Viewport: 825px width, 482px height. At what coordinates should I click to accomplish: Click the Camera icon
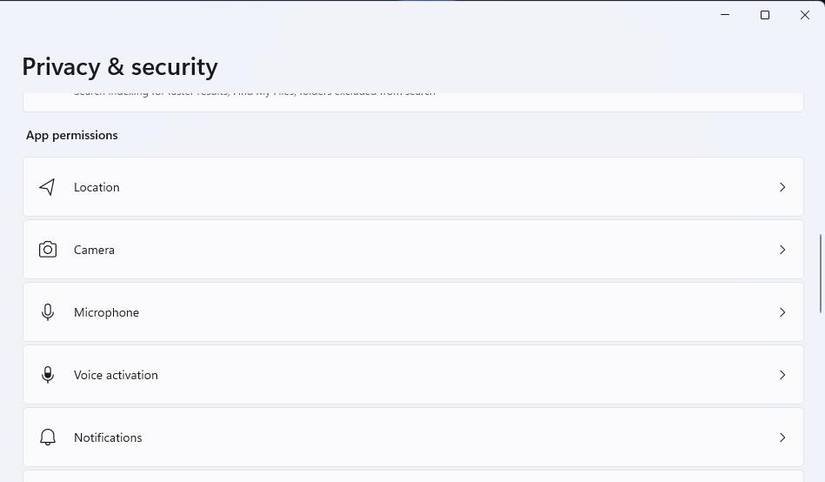(47, 250)
